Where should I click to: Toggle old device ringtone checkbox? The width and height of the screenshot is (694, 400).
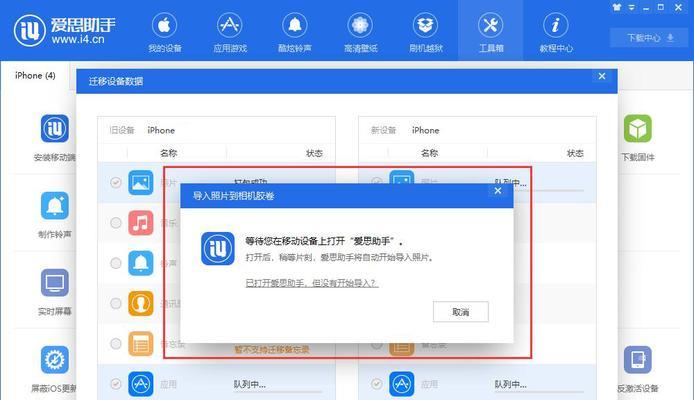point(116,263)
